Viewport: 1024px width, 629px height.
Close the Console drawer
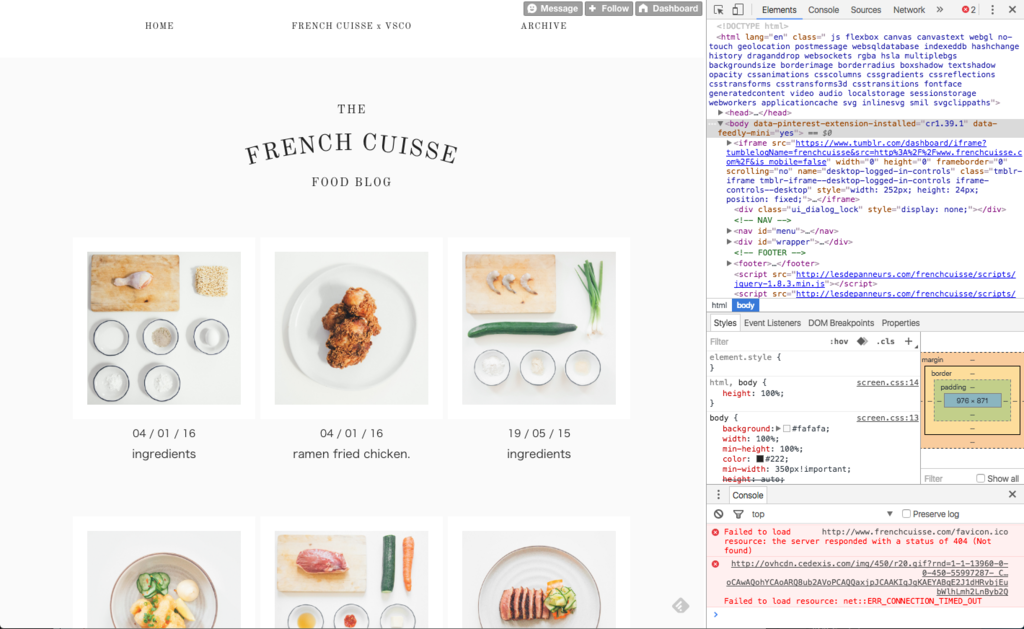[x=1012, y=494]
